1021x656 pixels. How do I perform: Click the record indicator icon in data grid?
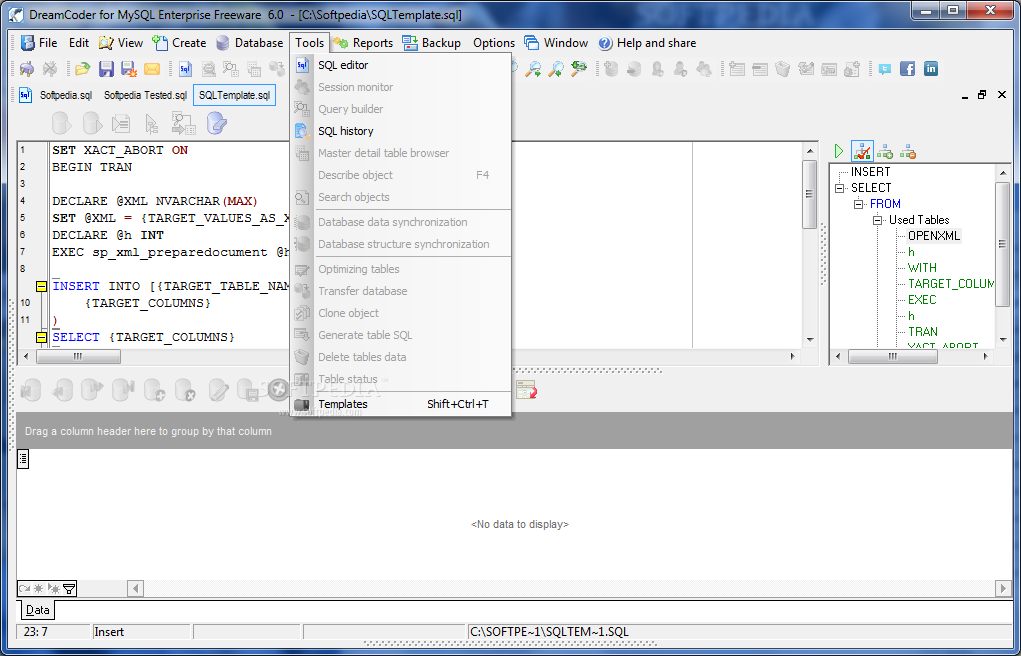click(x=23, y=459)
